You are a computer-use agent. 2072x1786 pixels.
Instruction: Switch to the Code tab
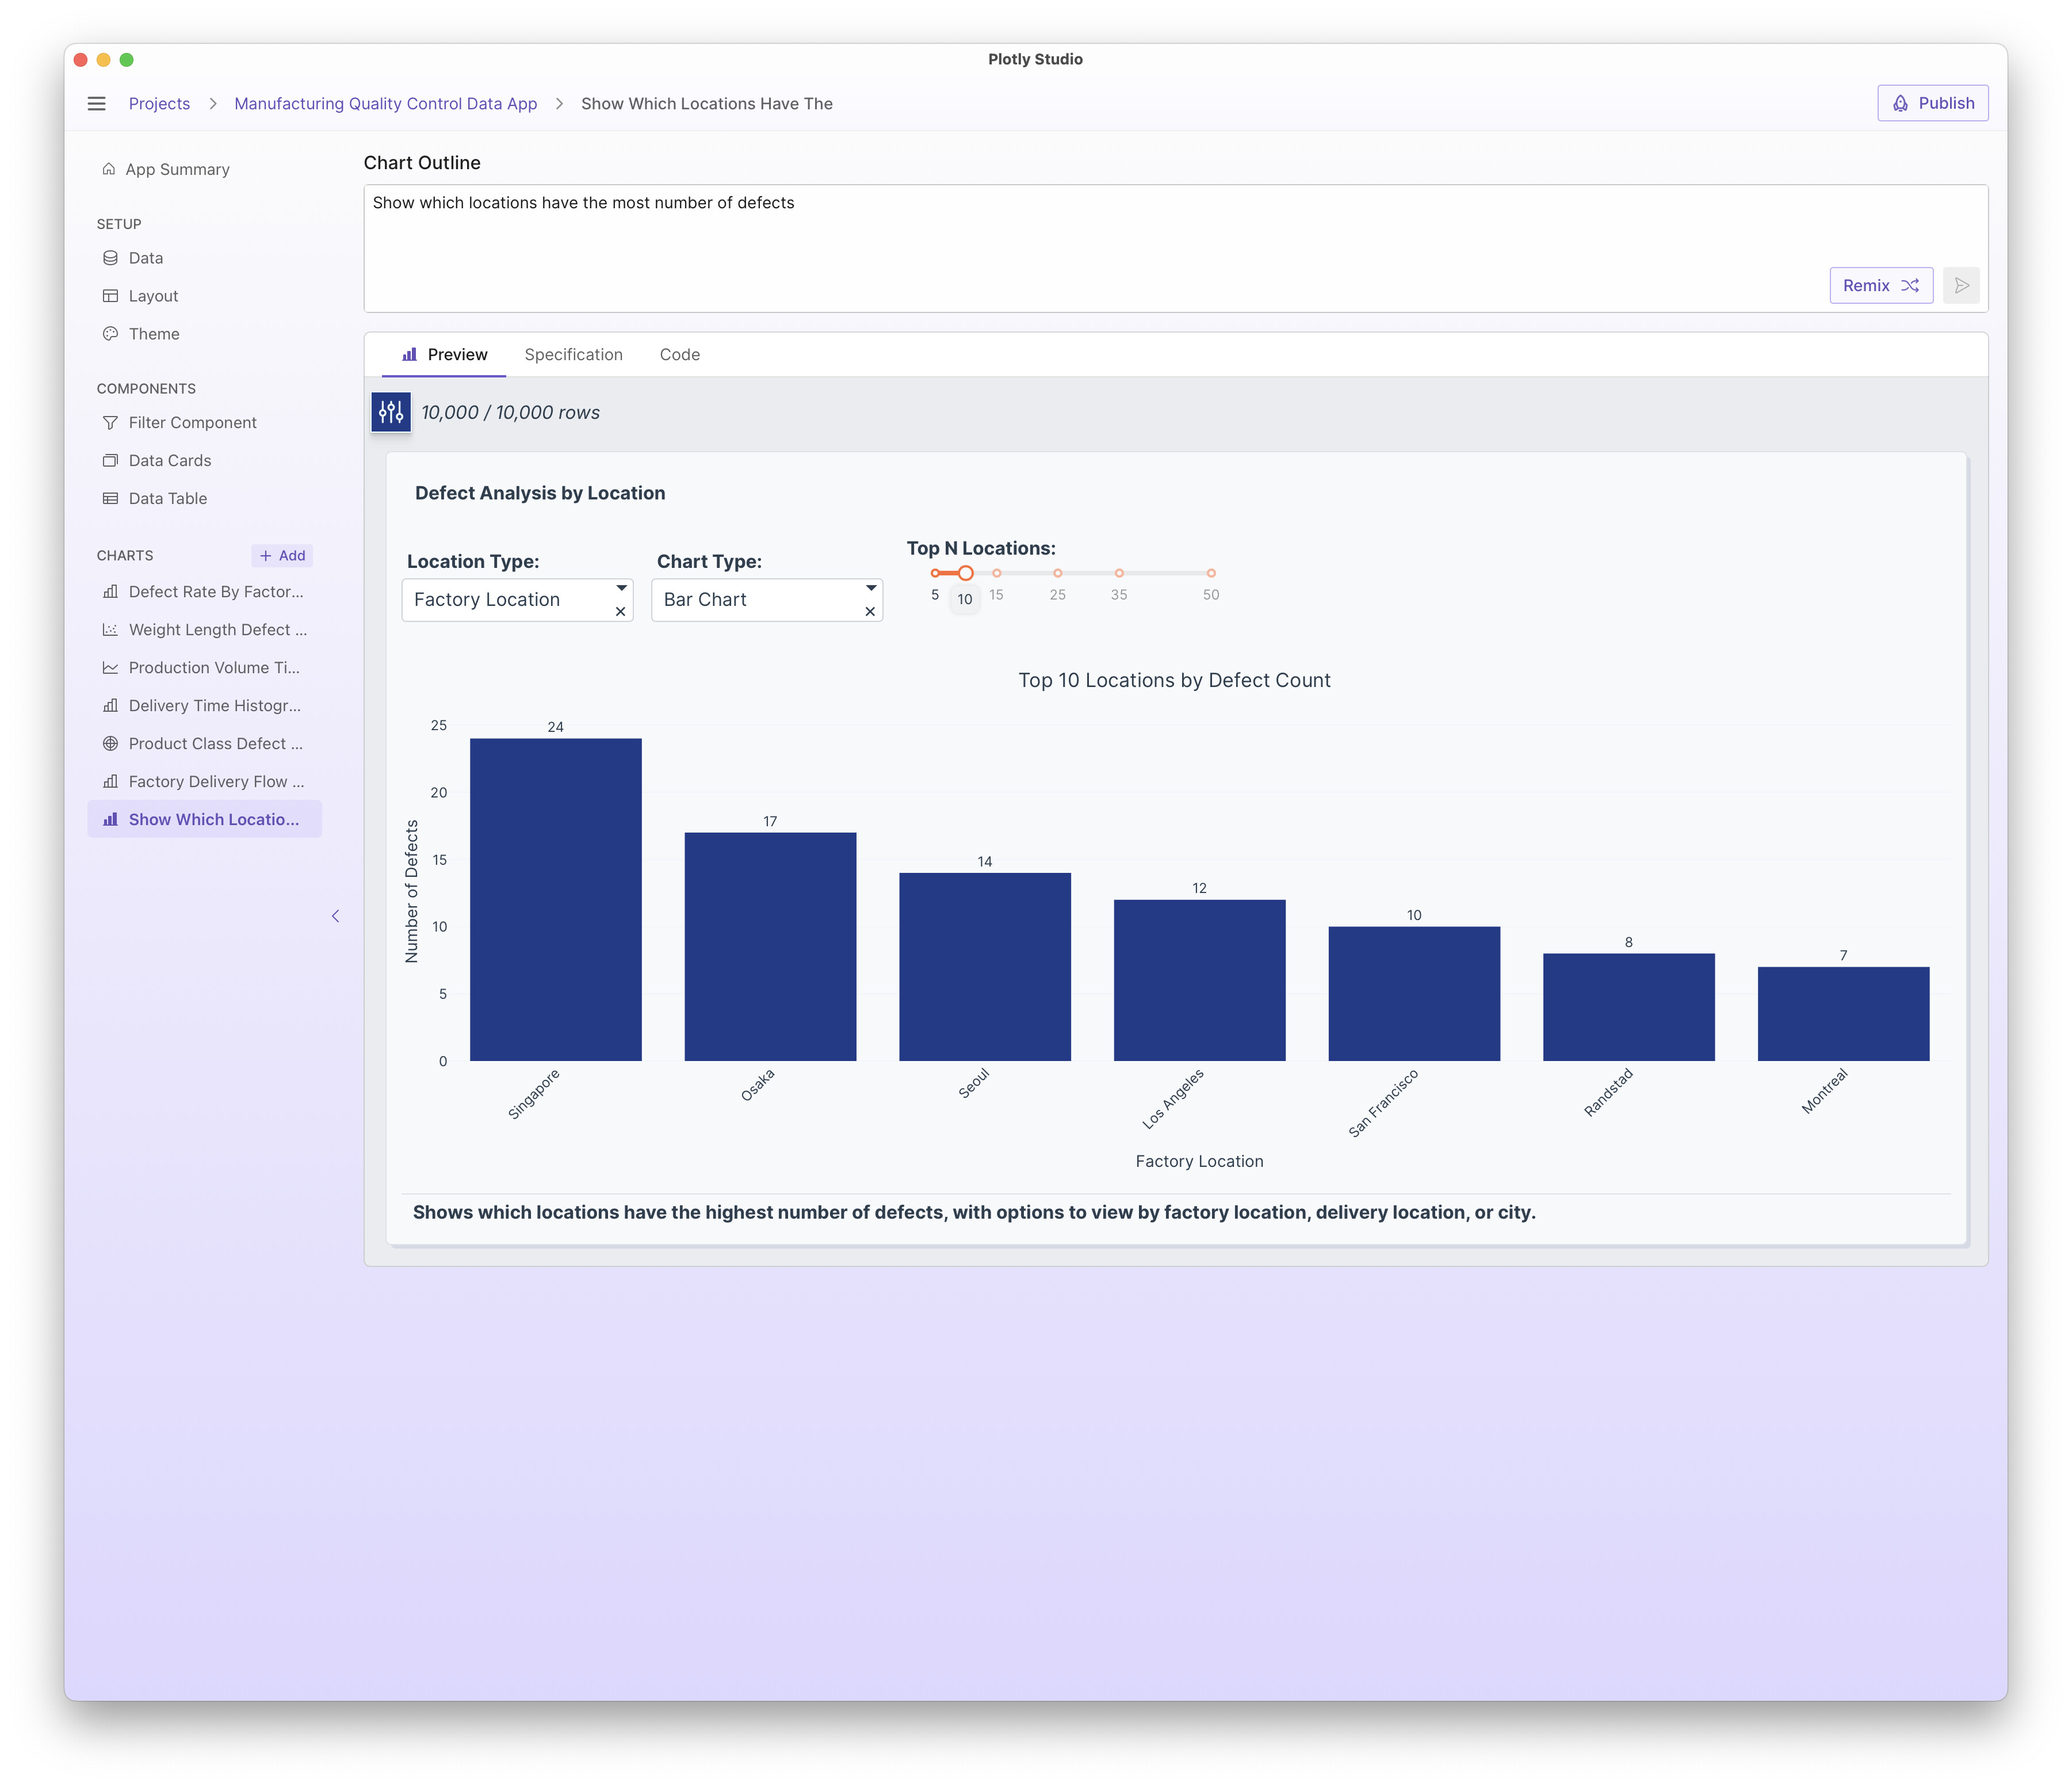679,355
